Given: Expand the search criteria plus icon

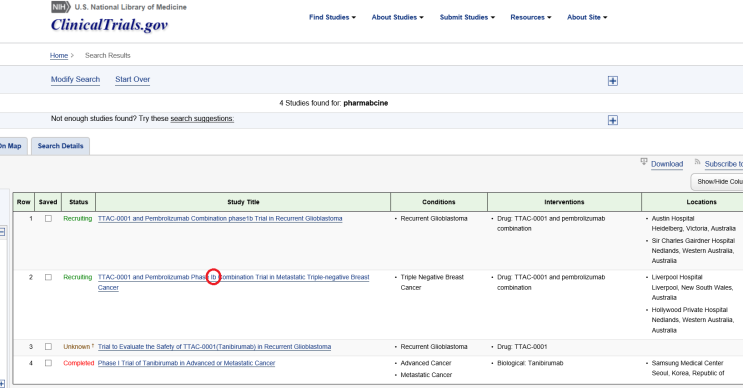Looking at the screenshot, I should 613,81.
